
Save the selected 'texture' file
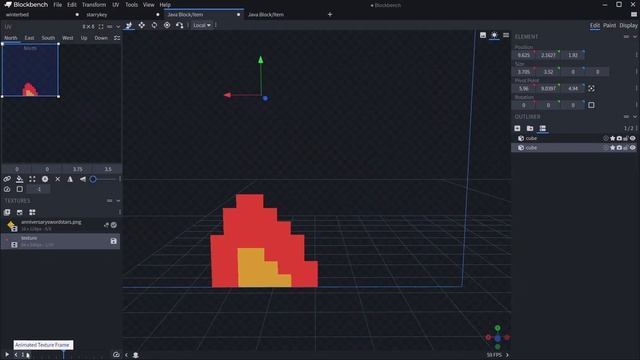114,241
